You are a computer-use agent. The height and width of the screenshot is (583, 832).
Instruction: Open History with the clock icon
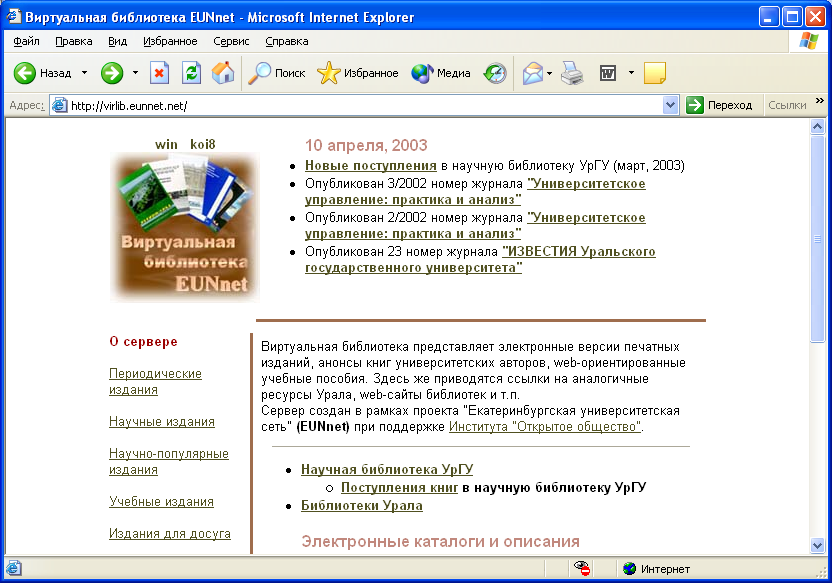pos(495,73)
